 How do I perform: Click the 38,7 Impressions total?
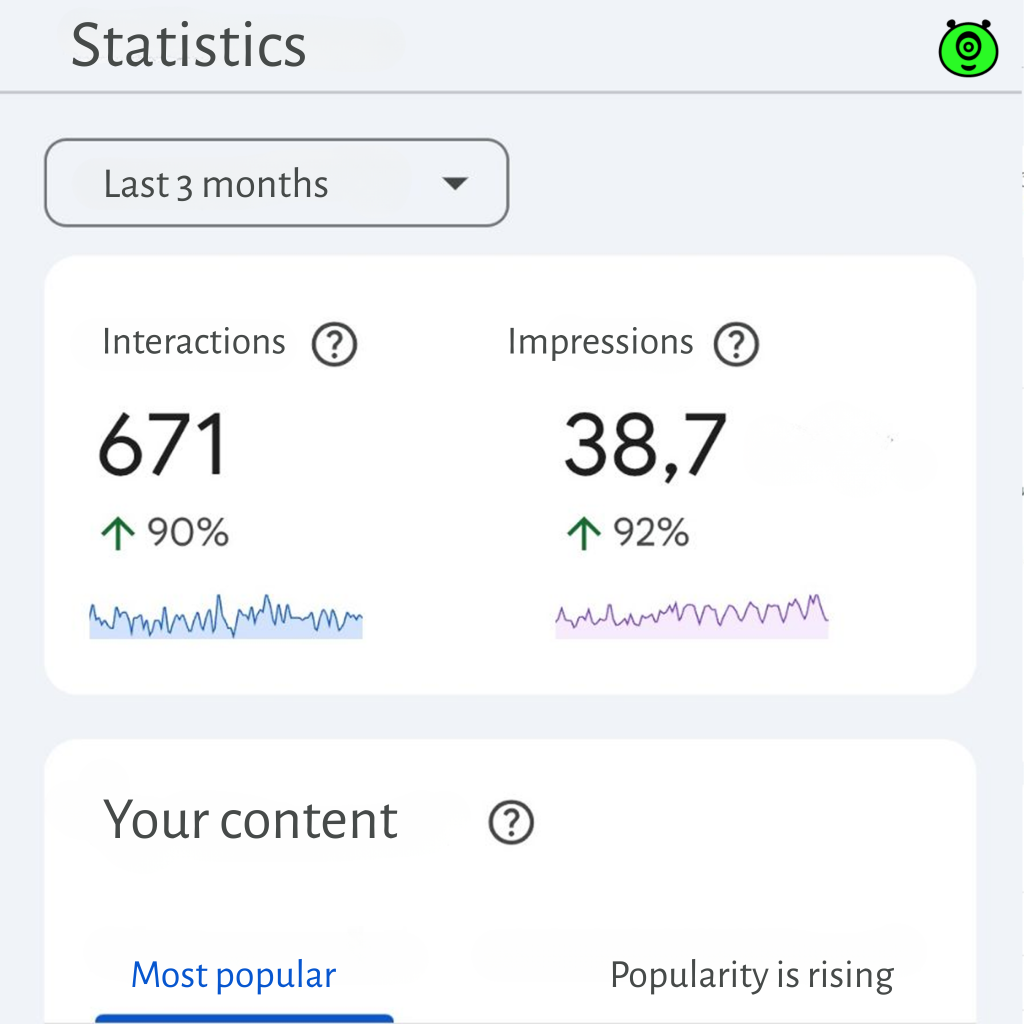644,443
